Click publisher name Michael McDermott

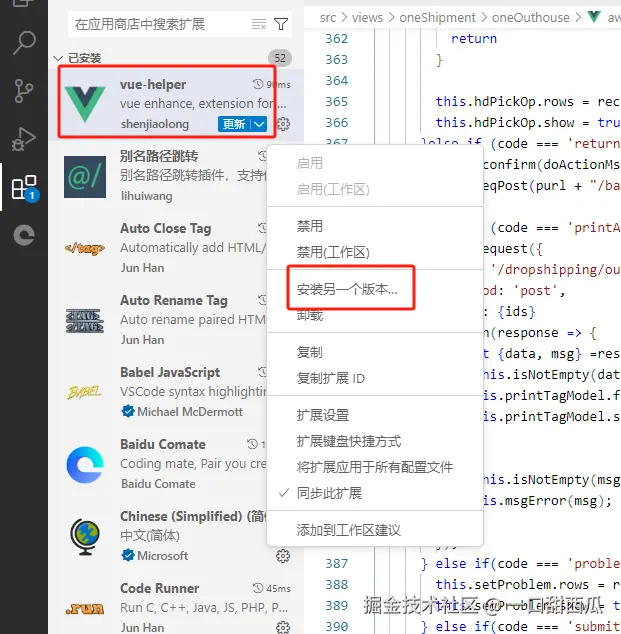(190, 412)
